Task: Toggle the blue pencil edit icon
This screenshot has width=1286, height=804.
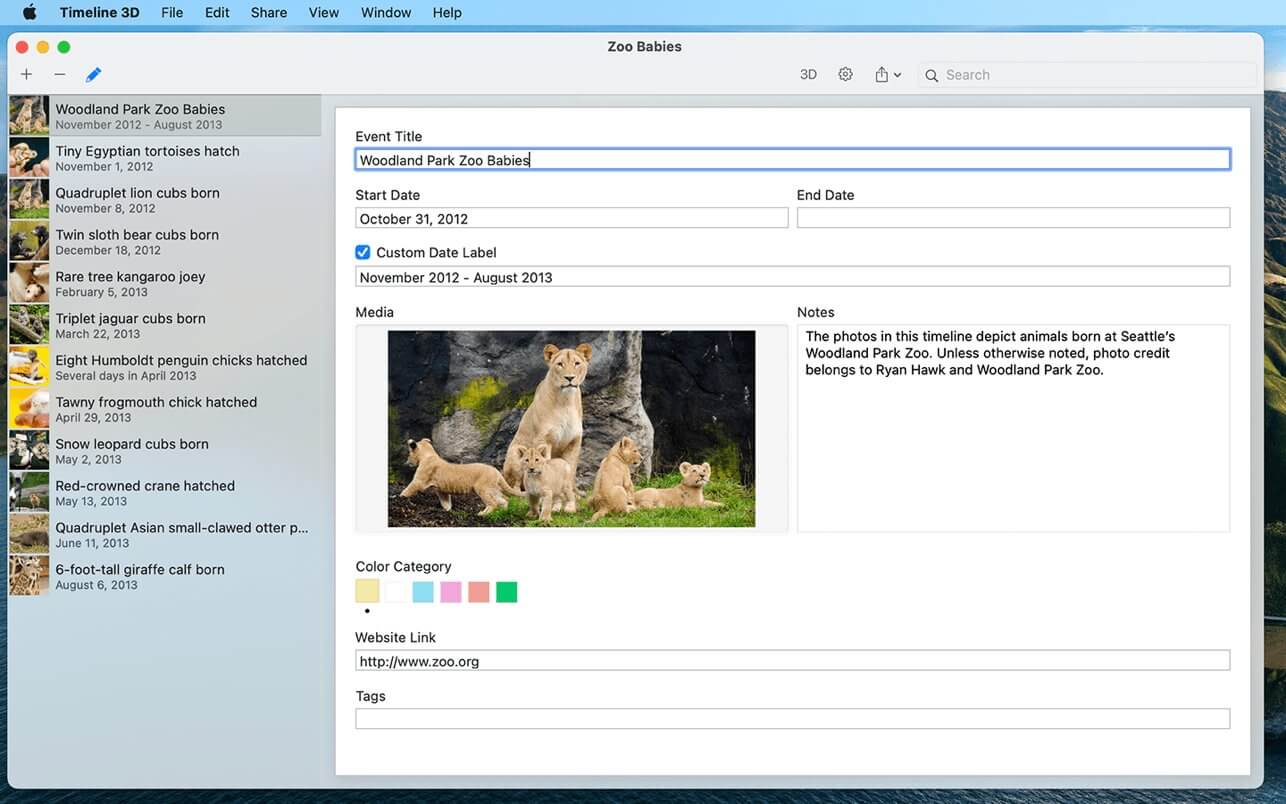Action: 93,75
